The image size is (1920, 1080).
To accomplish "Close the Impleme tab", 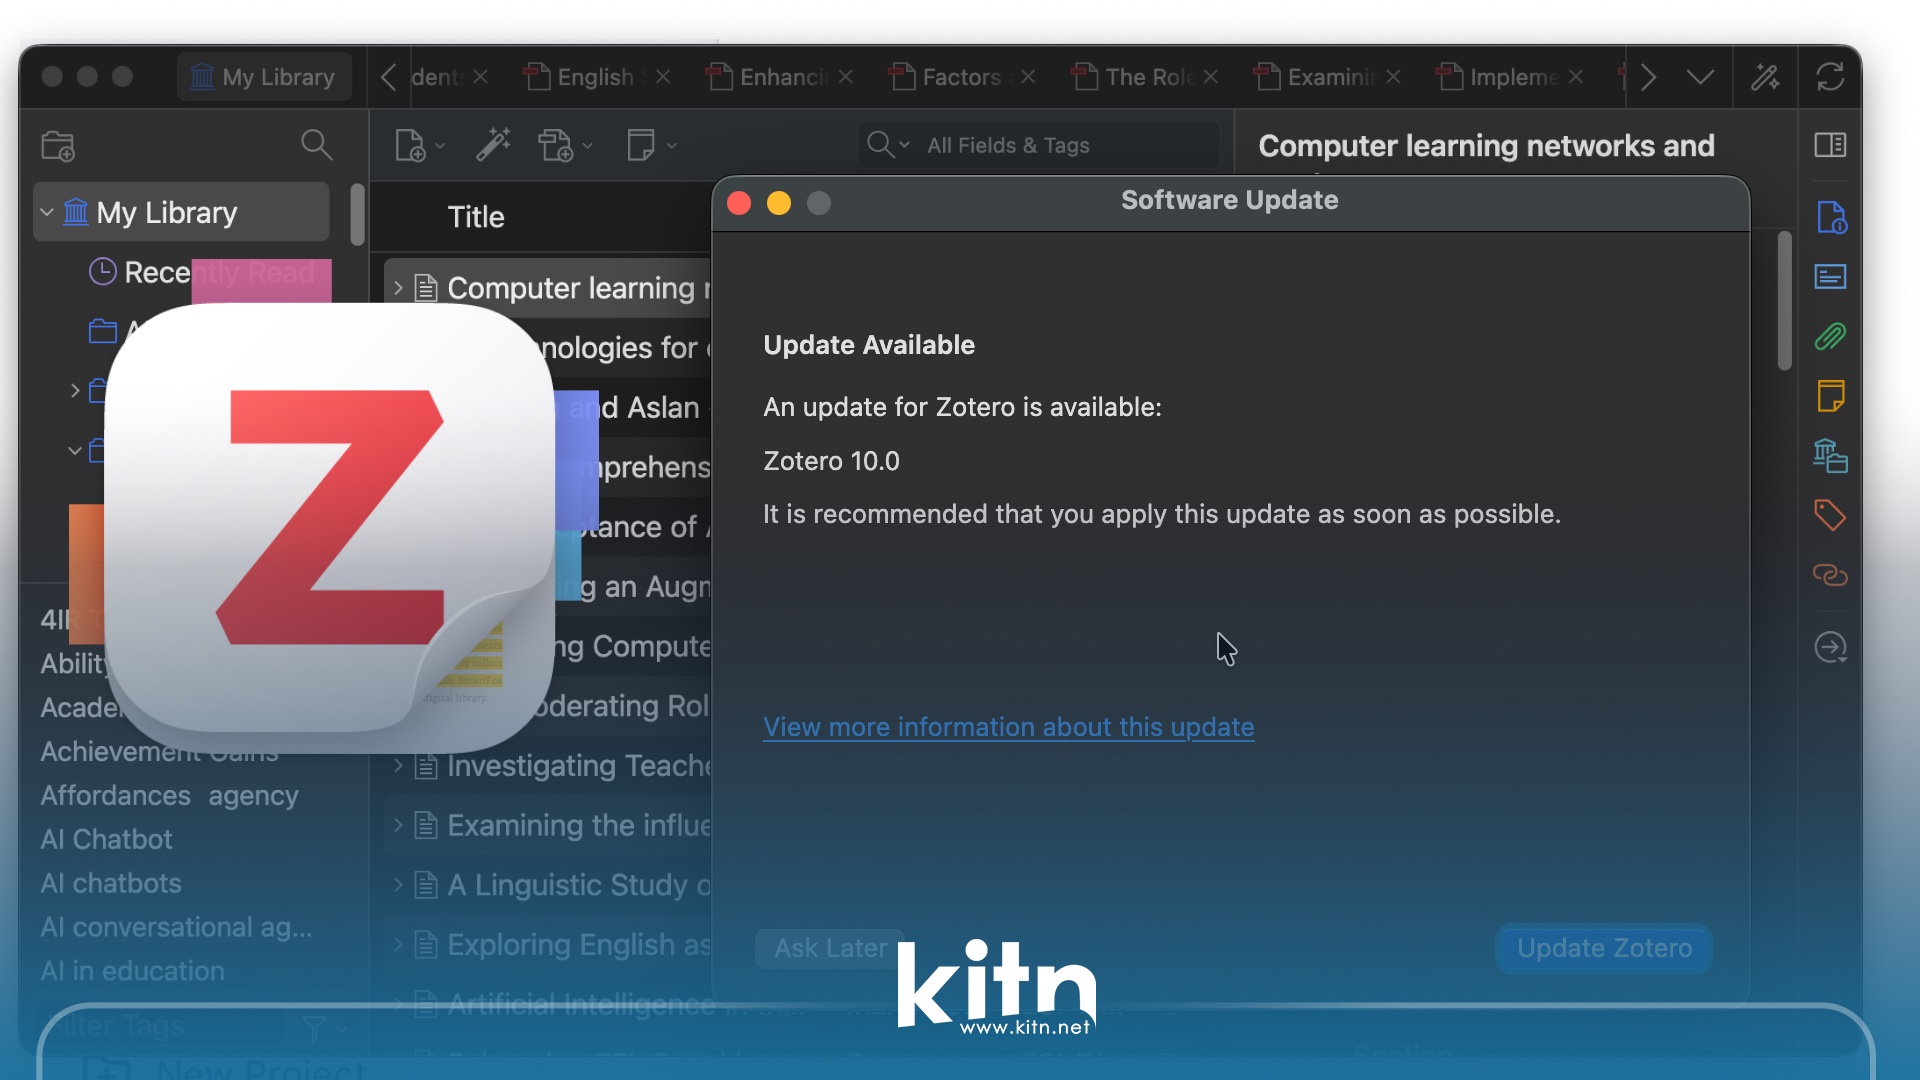I will pyautogui.click(x=1576, y=77).
